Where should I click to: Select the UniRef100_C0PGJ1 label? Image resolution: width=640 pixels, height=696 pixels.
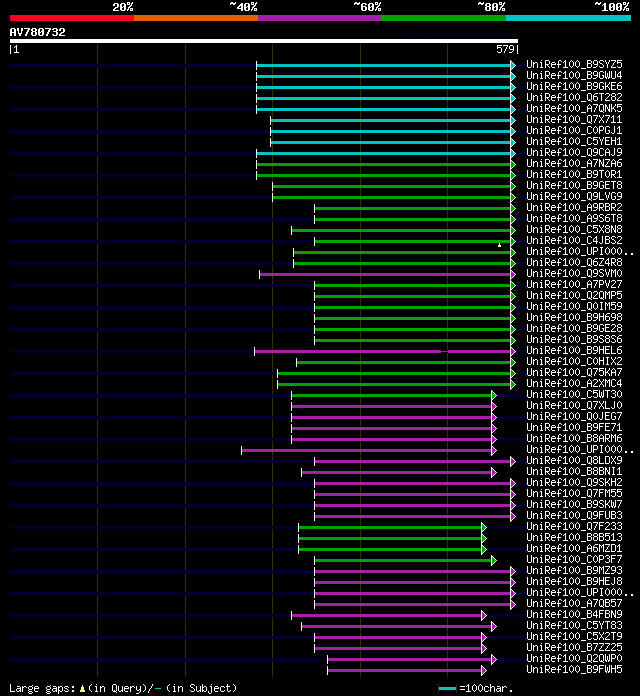[574, 130]
